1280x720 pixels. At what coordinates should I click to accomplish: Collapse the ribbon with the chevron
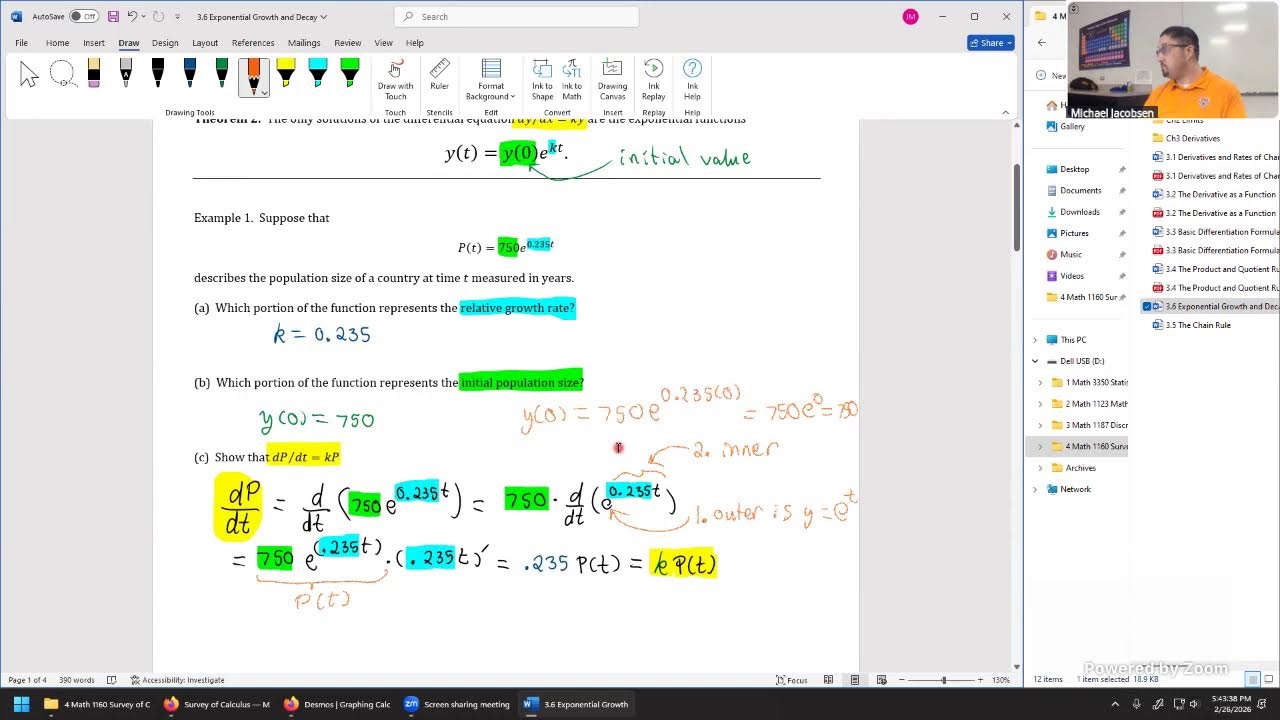(1005, 112)
